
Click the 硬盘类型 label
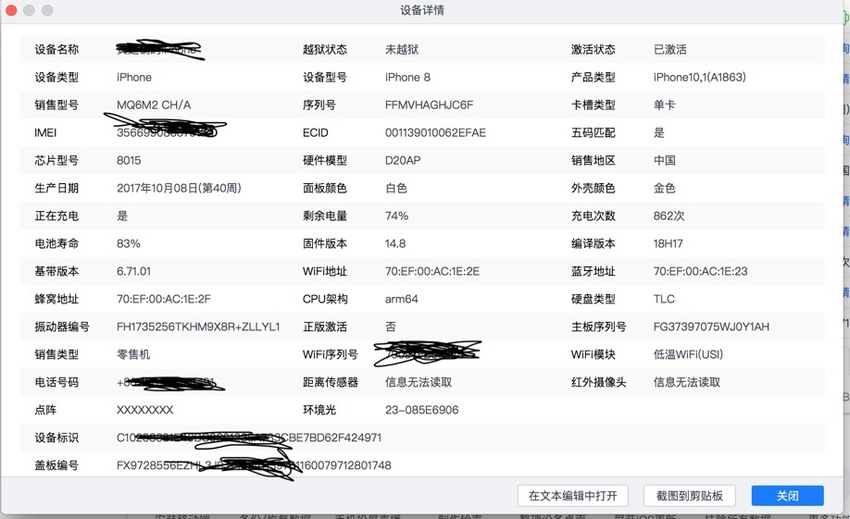click(x=593, y=298)
